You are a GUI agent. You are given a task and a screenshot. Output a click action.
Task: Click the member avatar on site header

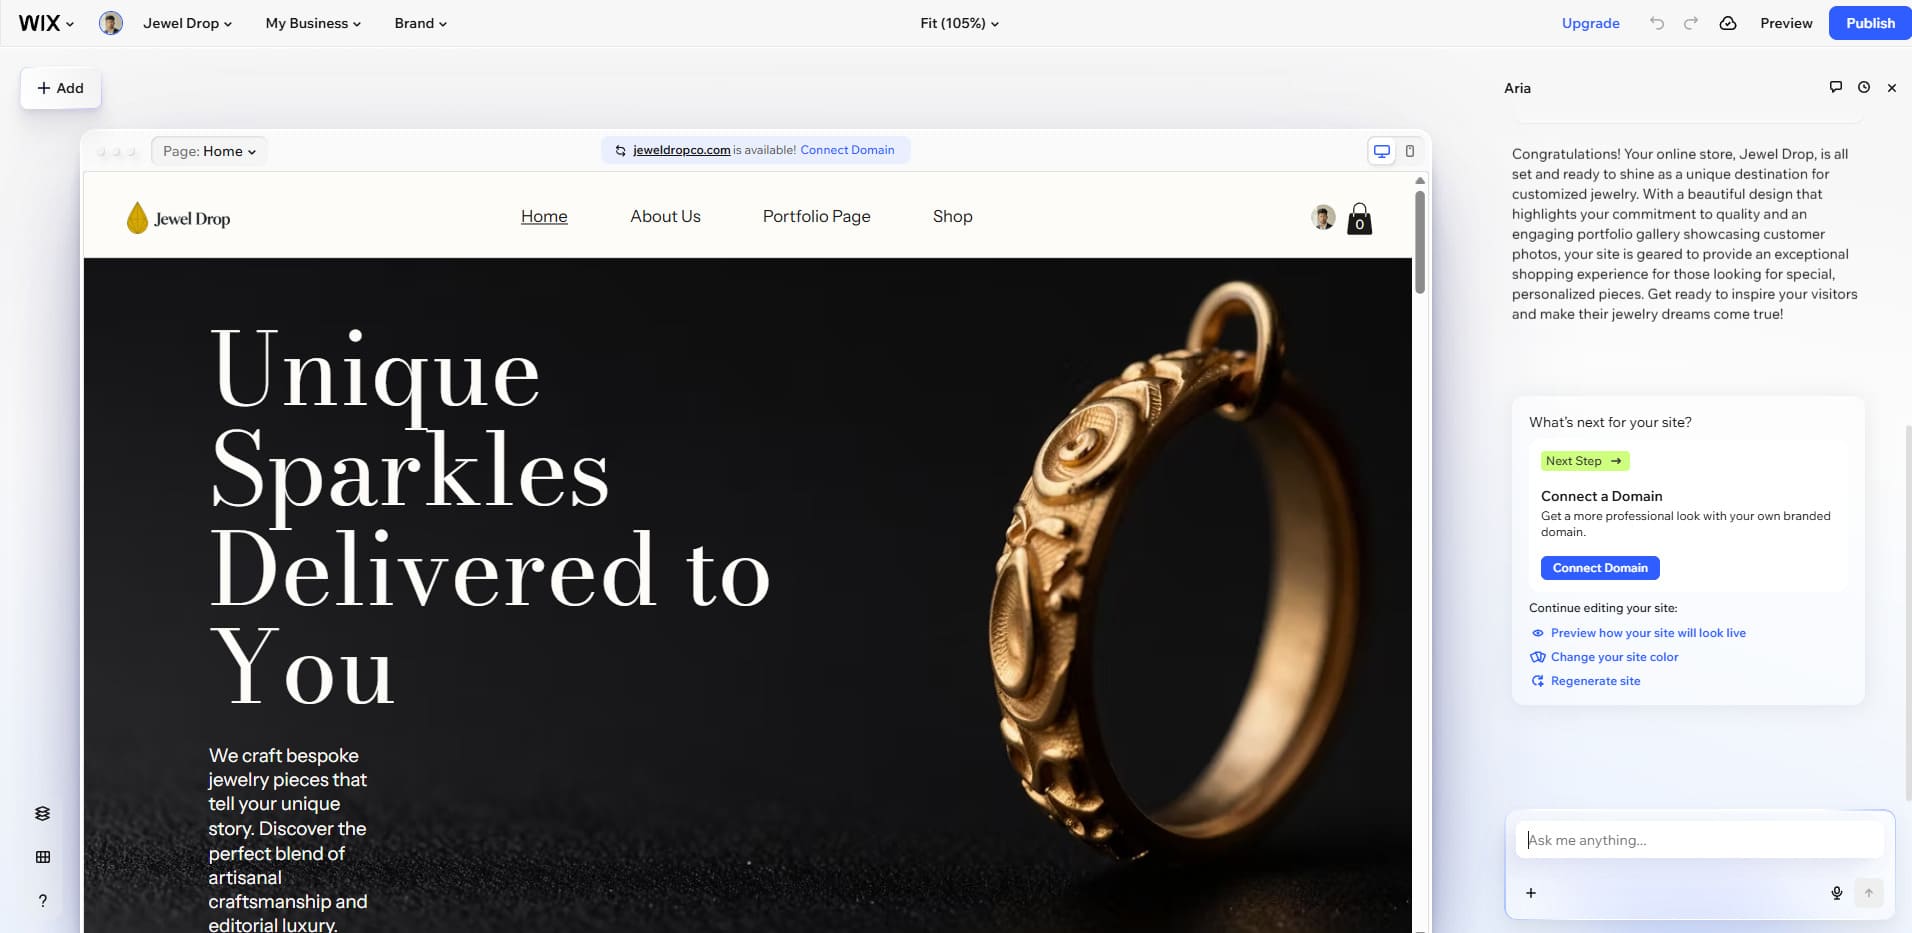tap(1323, 217)
